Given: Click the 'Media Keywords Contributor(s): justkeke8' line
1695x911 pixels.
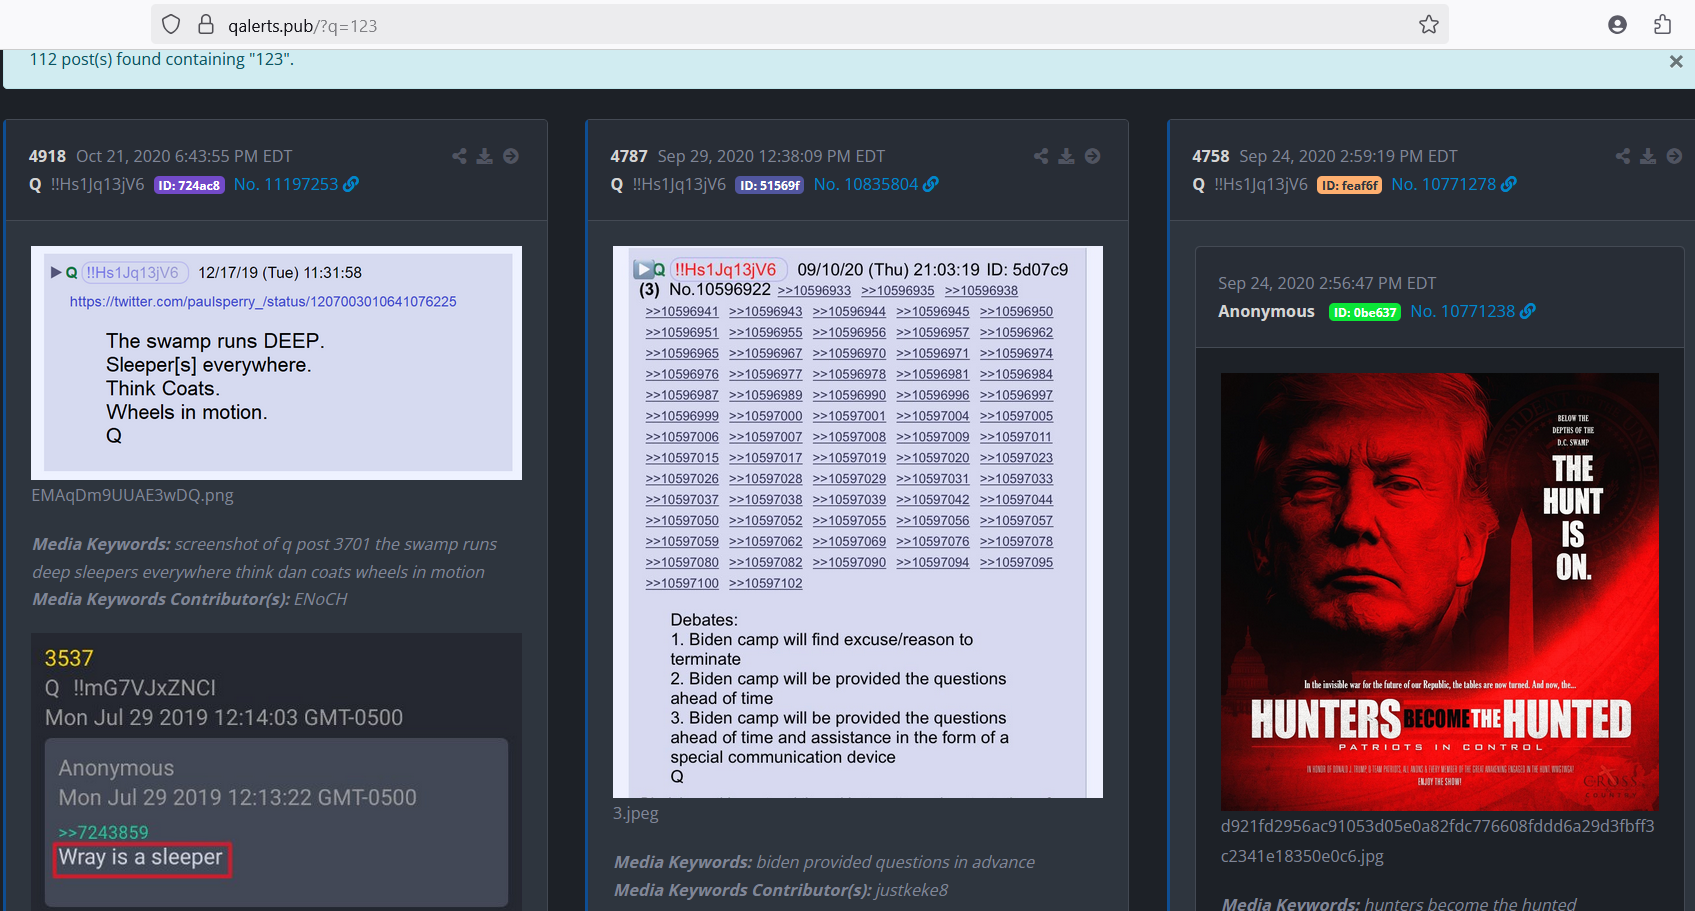Looking at the screenshot, I should [x=781, y=890].
